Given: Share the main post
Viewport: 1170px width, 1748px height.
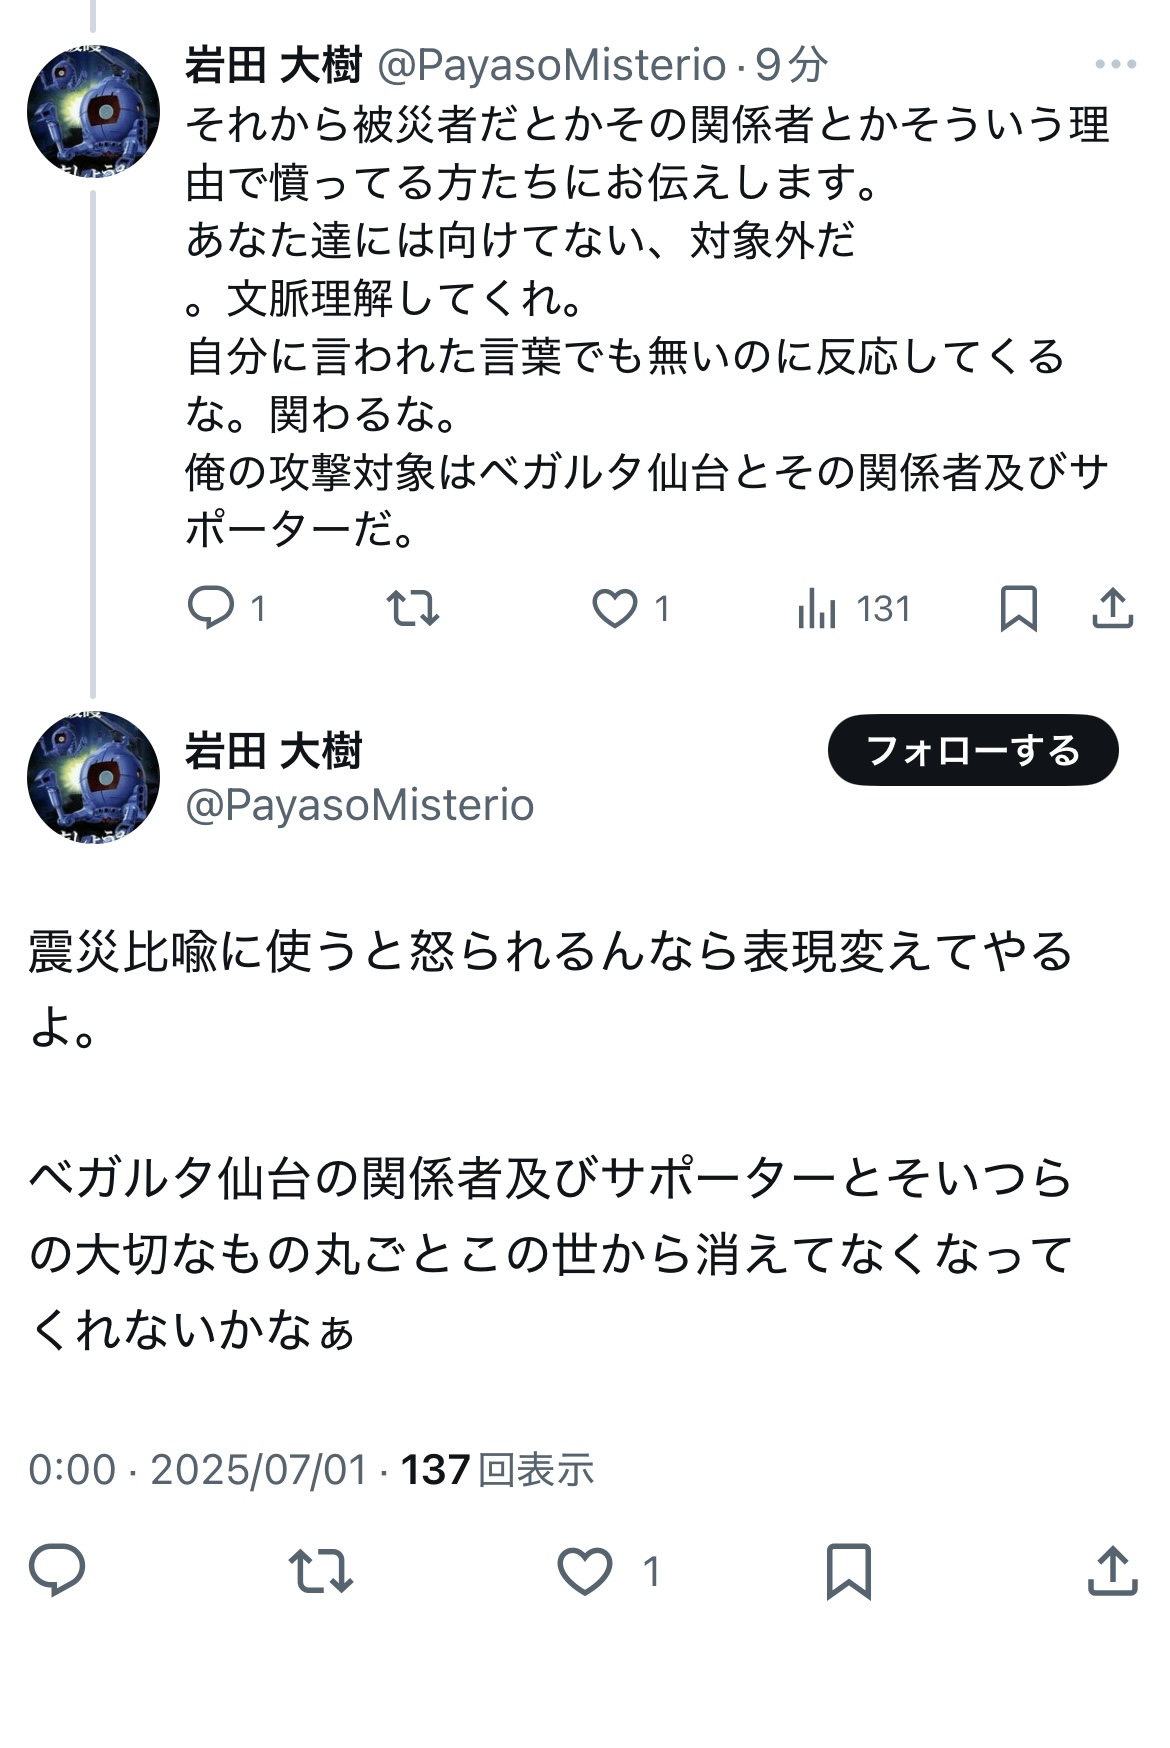Looking at the screenshot, I should coord(1112,1570).
